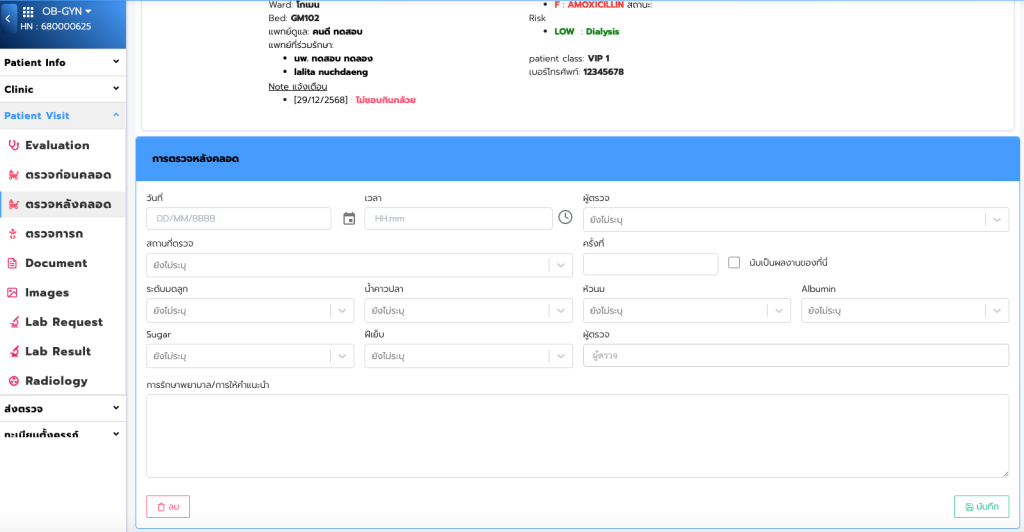Open the apps grid icon beside OB-GYN
The width and height of the screenshot is (1024, 532).
pos(28,11)
